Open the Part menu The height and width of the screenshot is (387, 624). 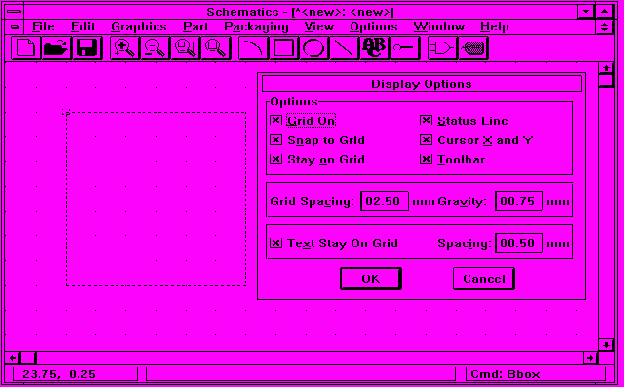[x=195, y=27]
